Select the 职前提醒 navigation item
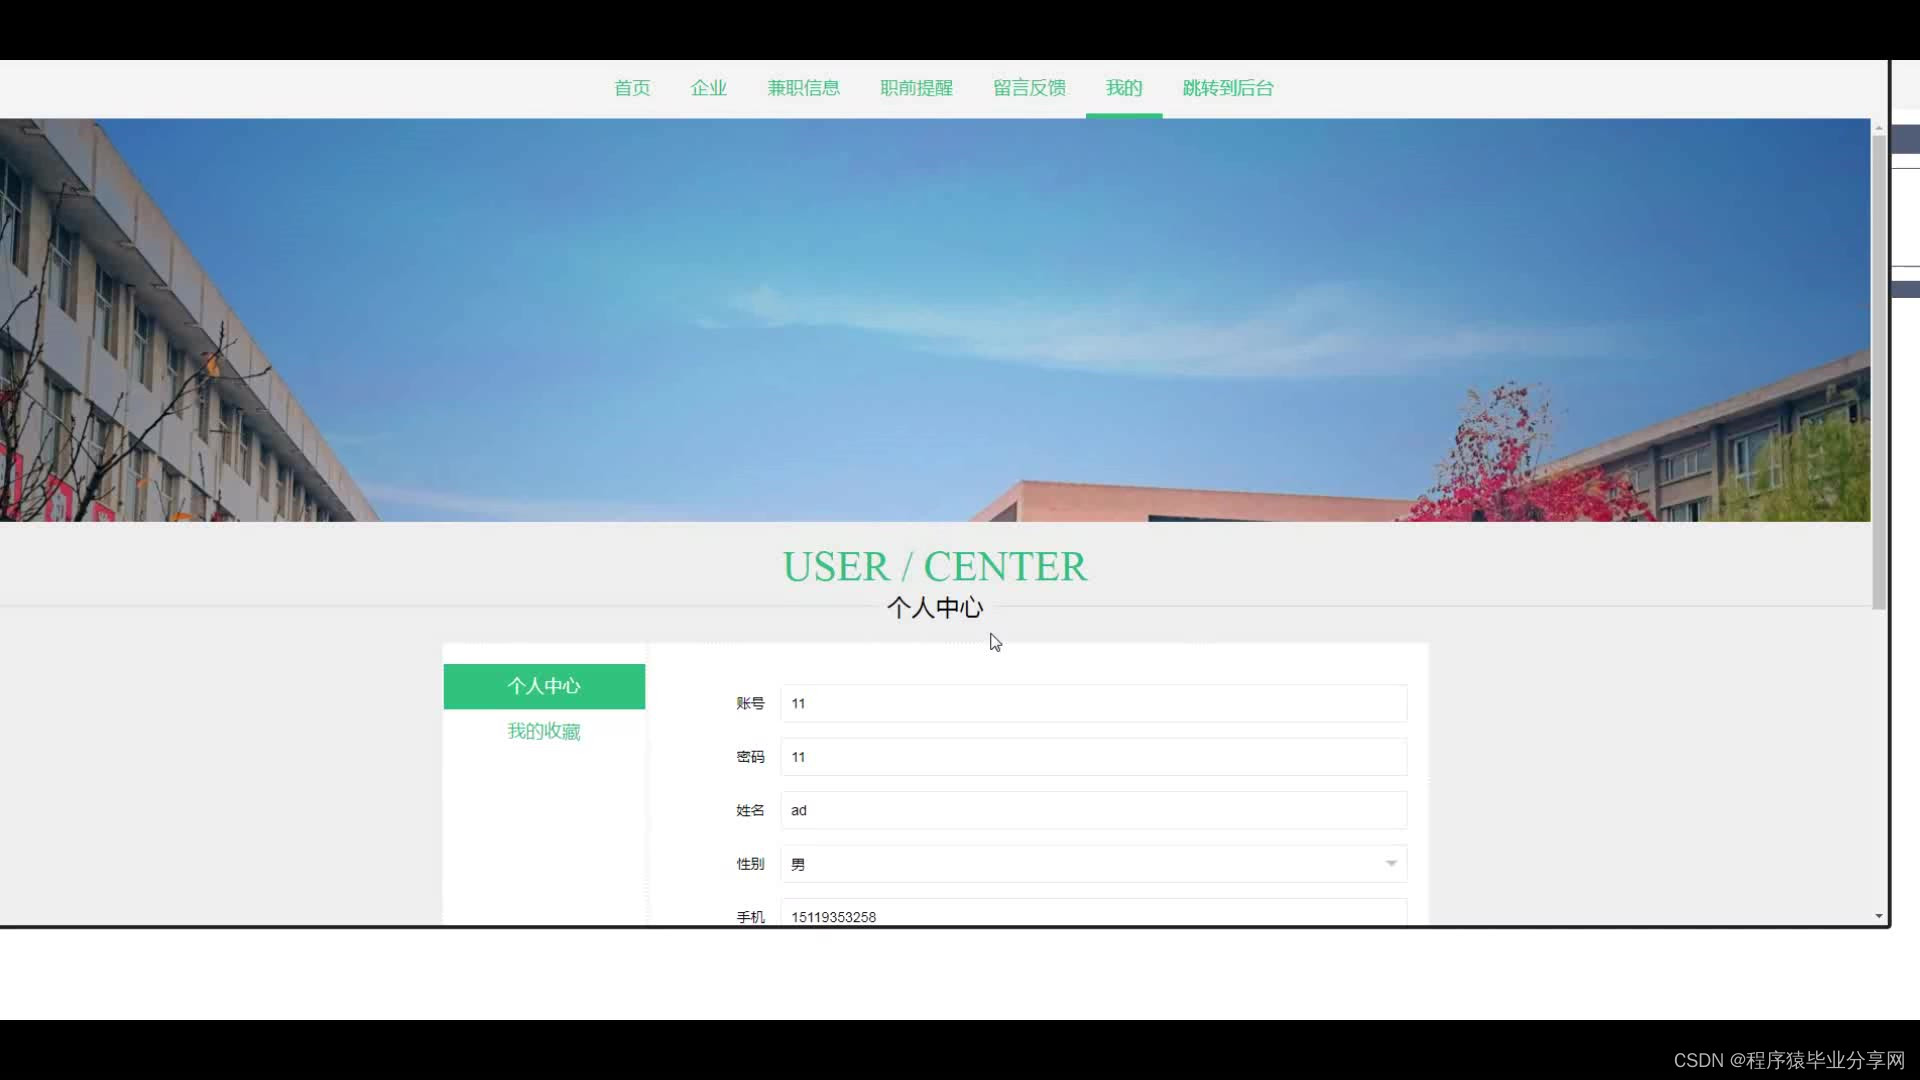The image size is (1920, 1080). click(x=916, y=88)
